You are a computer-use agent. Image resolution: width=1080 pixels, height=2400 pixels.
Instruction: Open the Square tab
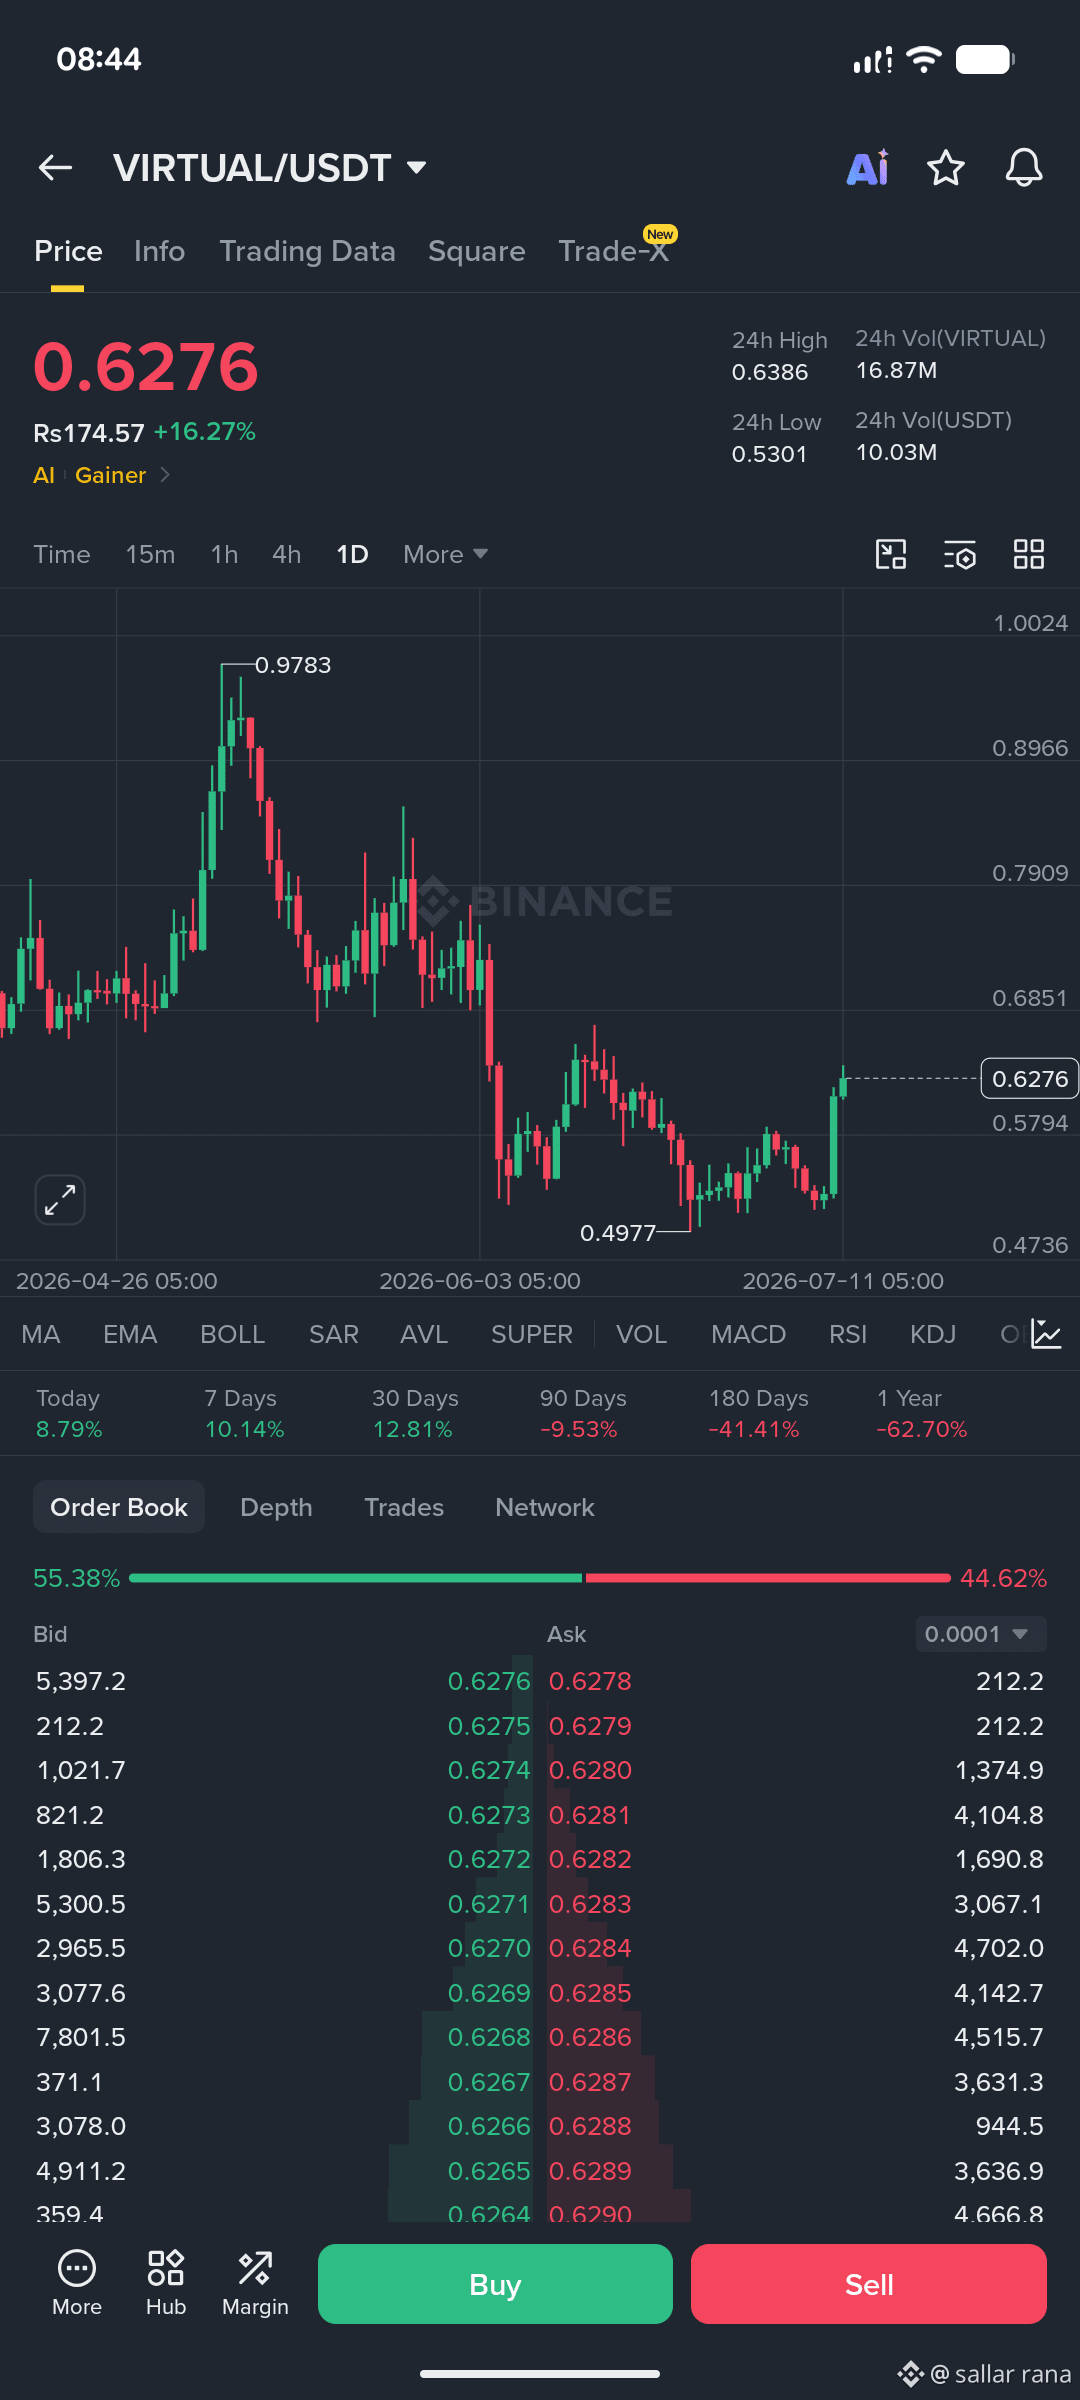tap(476, 251)
